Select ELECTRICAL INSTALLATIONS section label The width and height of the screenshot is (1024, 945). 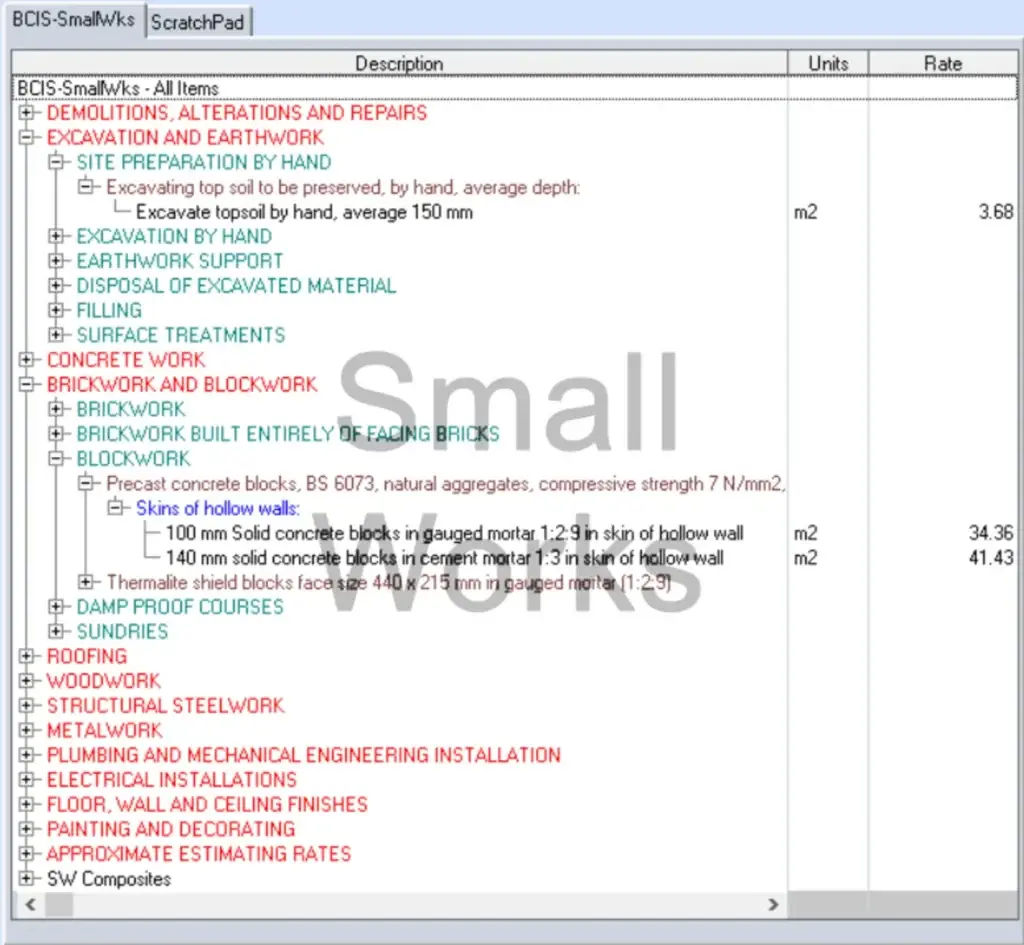click(171, 779)
